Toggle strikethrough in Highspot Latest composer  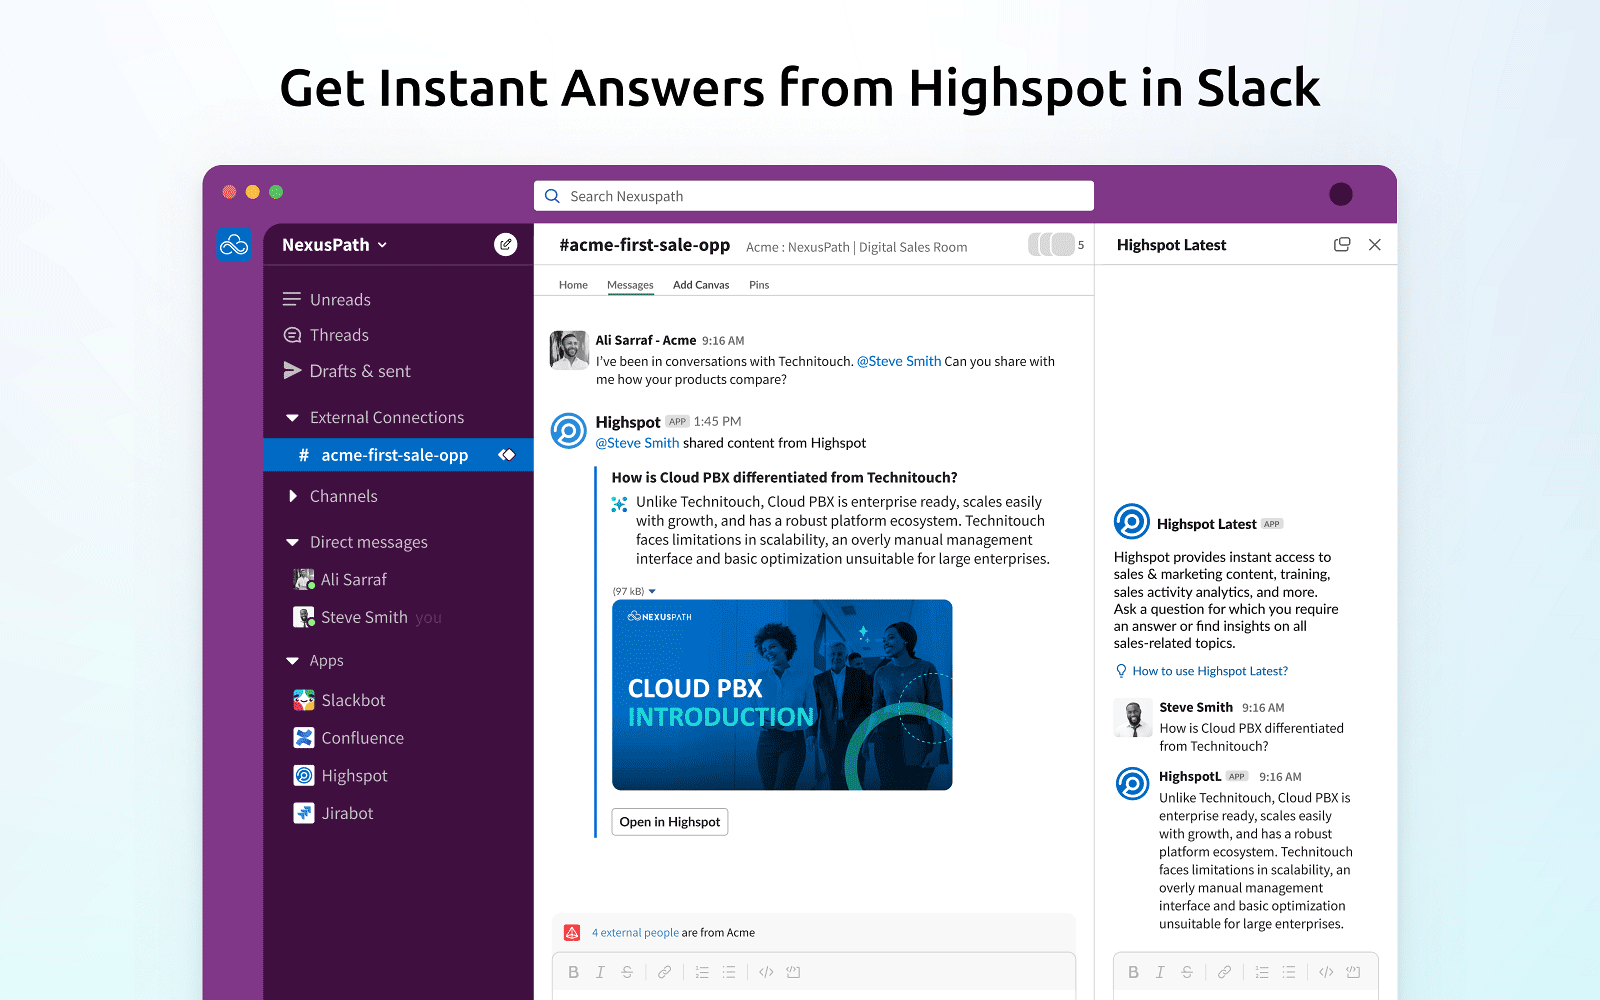pyautogui.click(x=1187, y=972)
